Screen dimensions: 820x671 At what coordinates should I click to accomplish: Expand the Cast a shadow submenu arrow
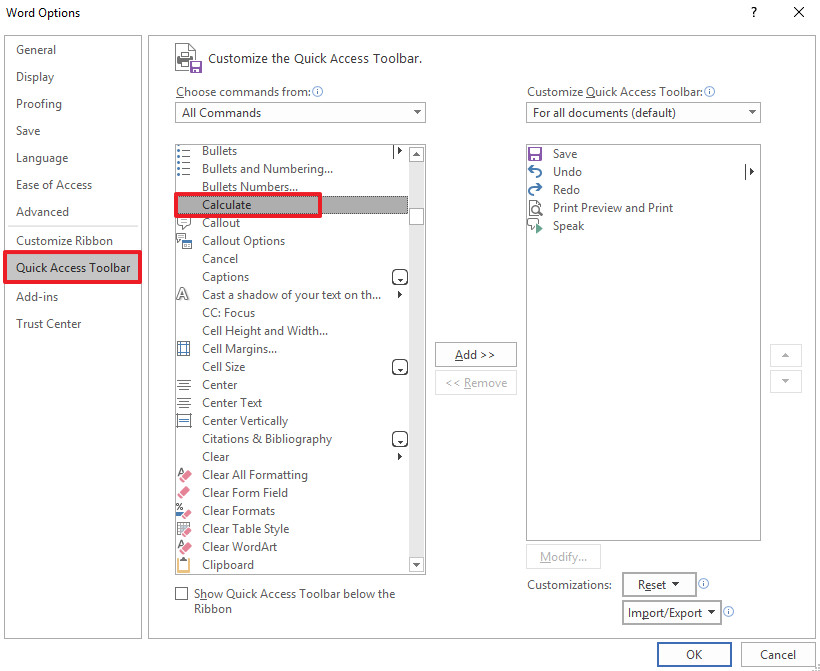(x=400, y=295)
